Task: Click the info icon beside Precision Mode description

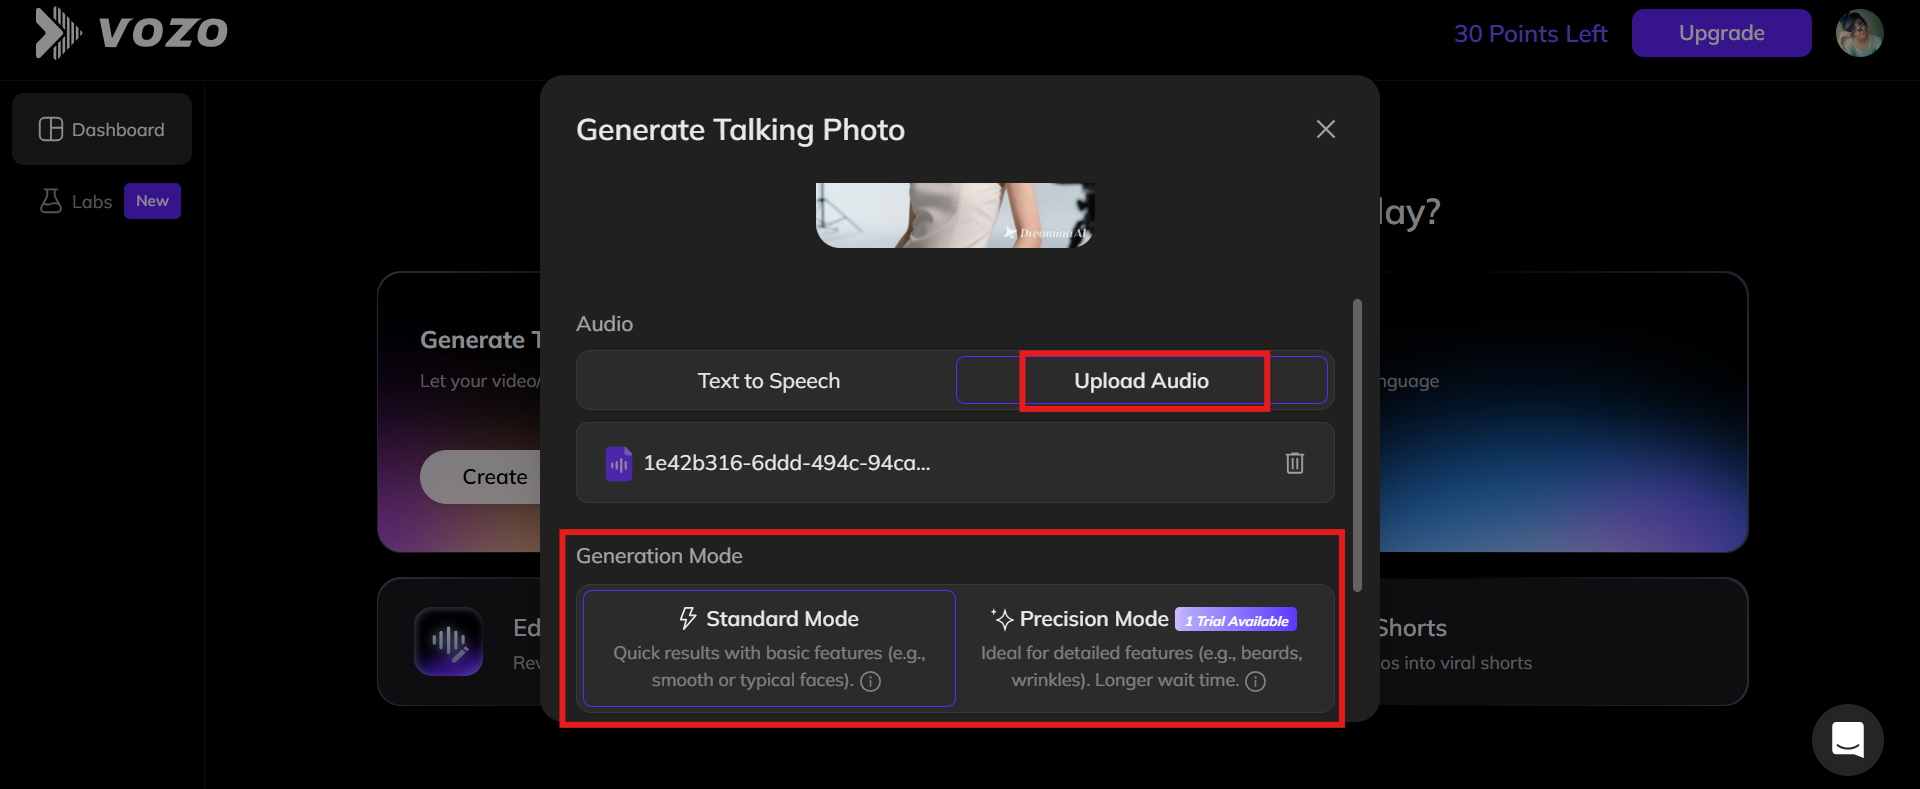Action: click(1256, 681)
